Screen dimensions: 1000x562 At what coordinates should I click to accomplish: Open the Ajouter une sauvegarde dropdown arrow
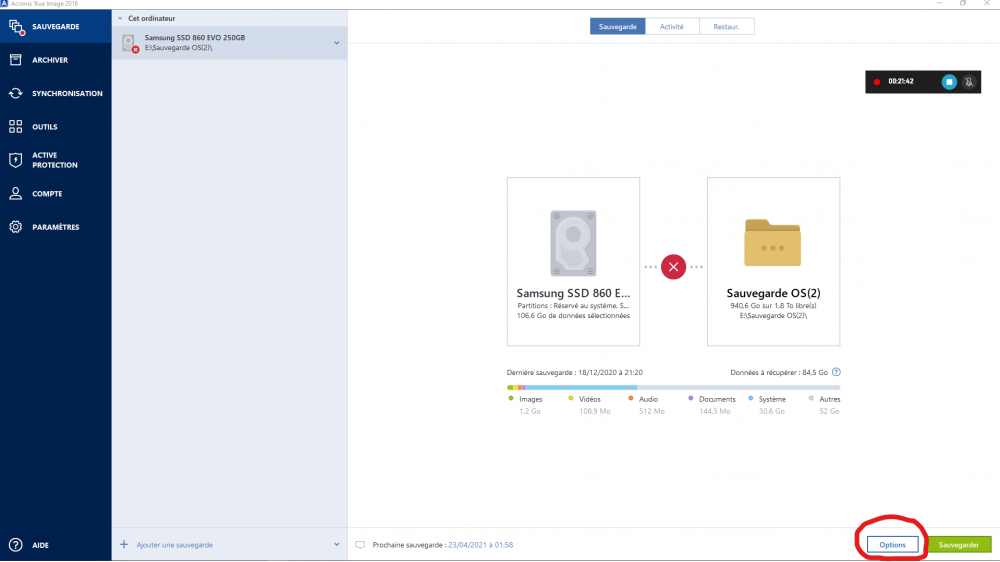tap(336, 545)
